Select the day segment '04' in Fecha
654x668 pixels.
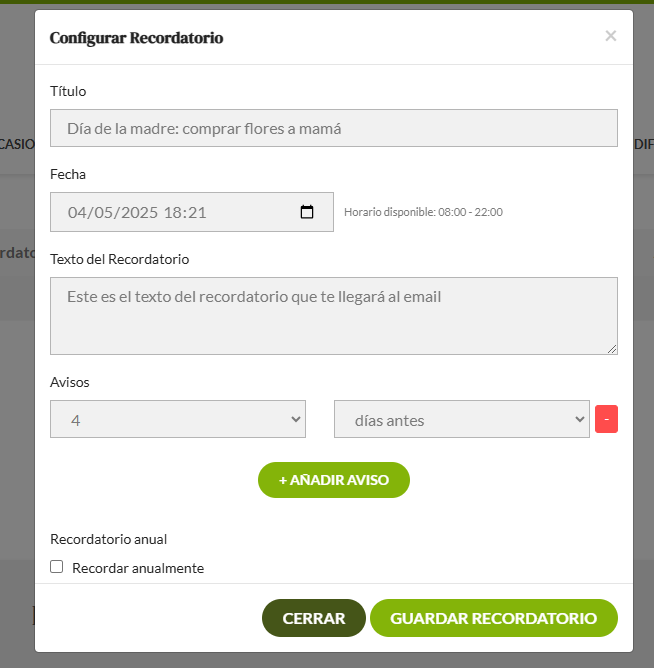coord(77,213)
